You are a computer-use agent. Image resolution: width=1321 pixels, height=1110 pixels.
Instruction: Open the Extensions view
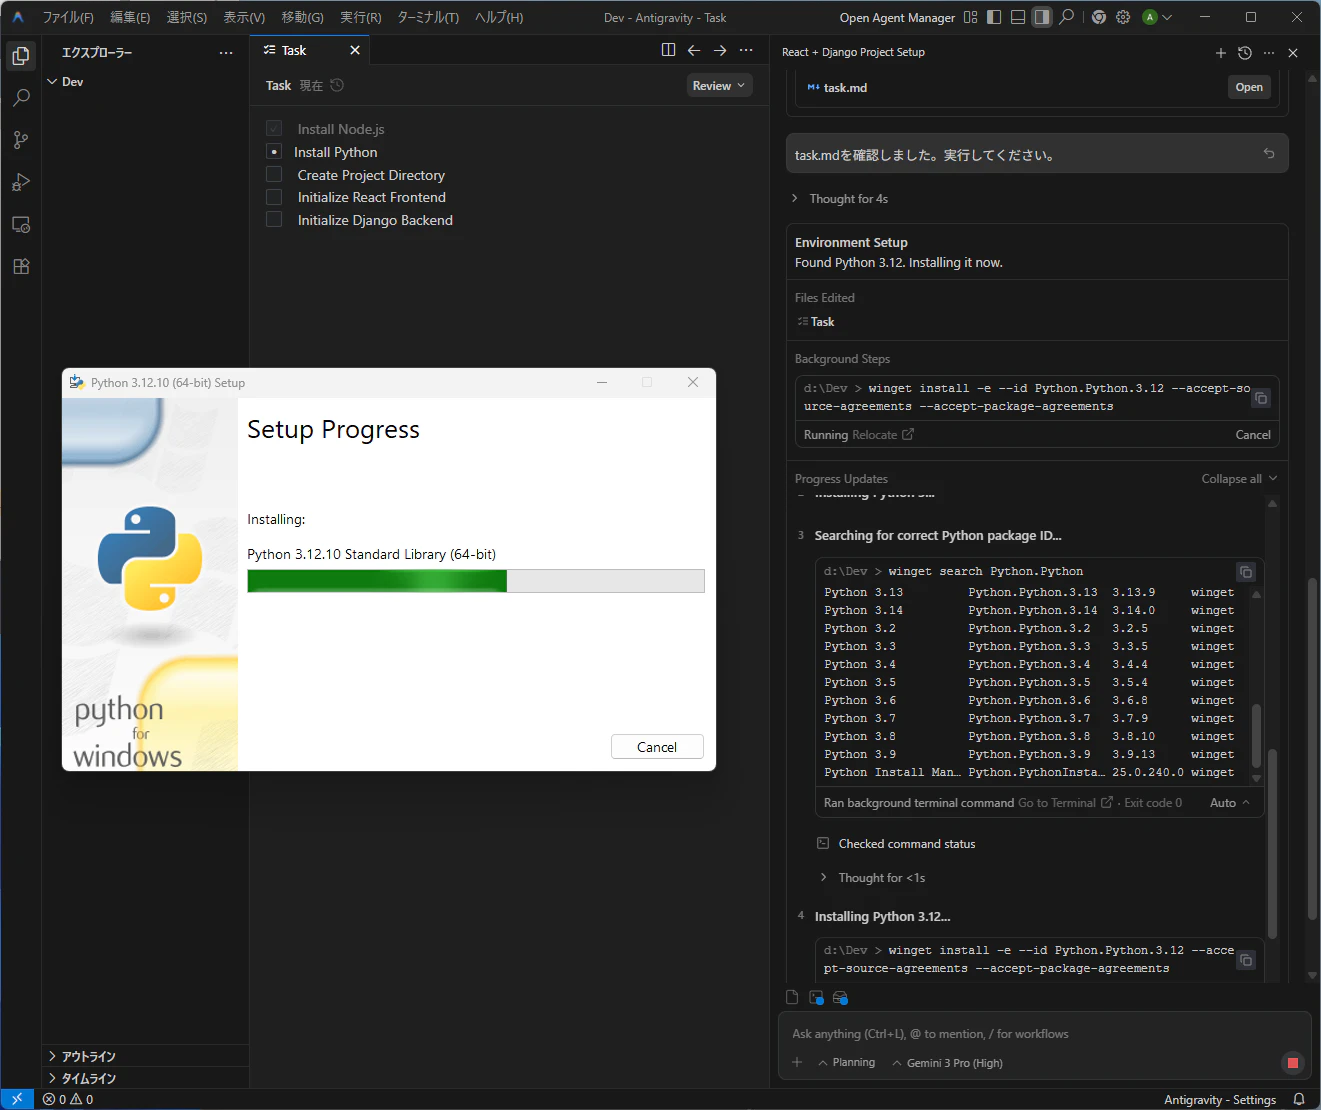(21, 266)
